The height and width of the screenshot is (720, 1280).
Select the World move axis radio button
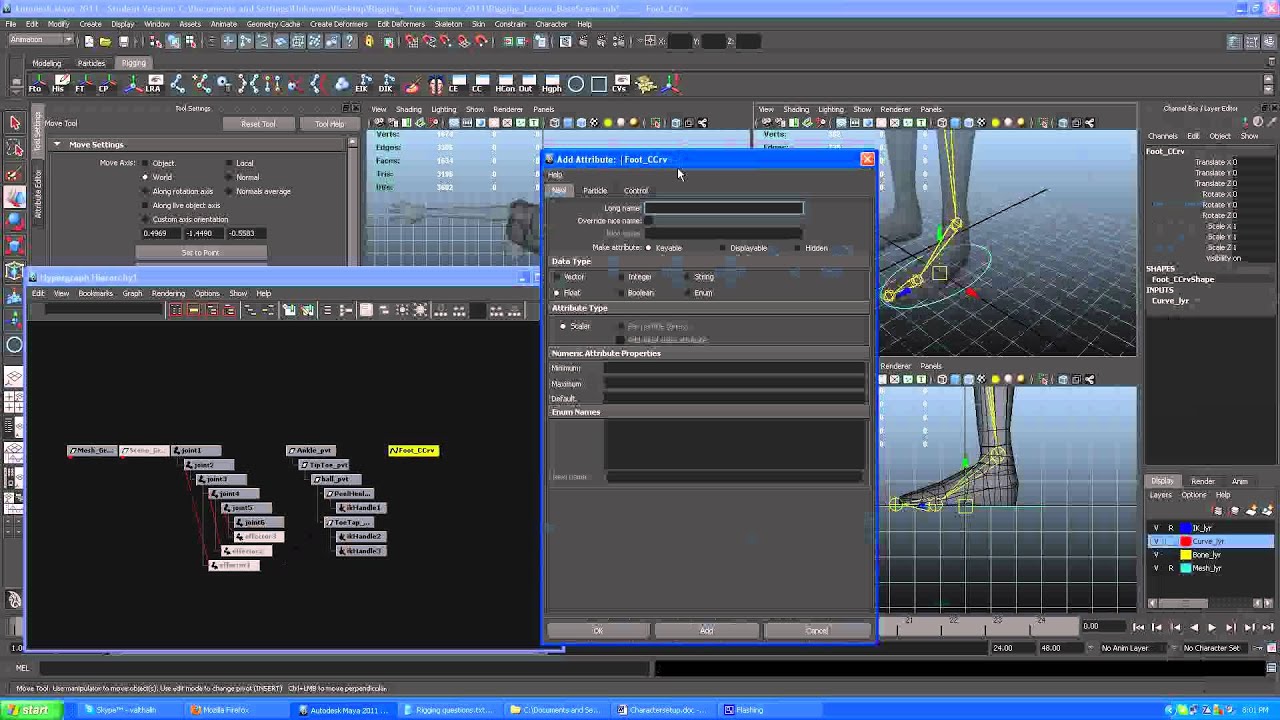(x=145, y=177)
